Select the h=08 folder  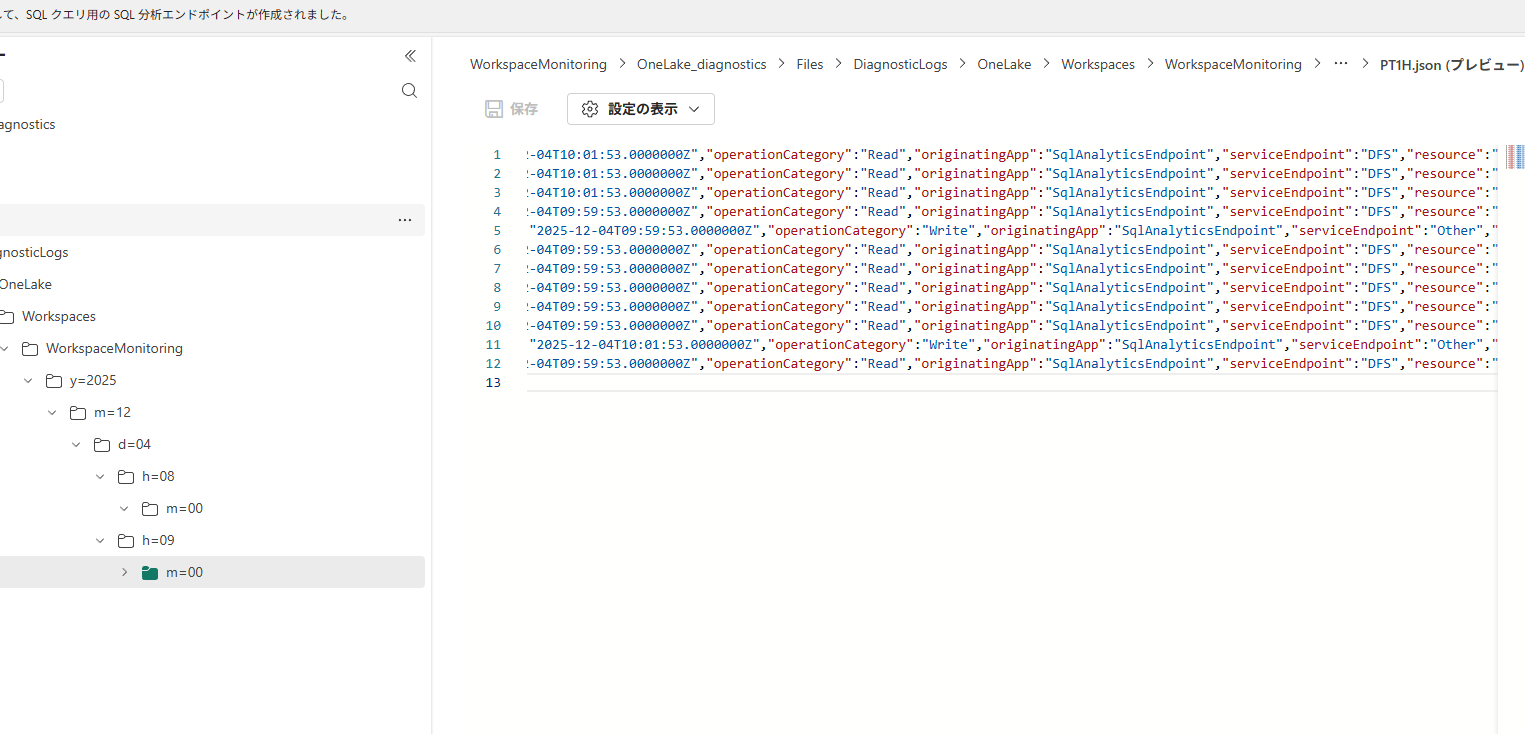[x=158, y=477]
